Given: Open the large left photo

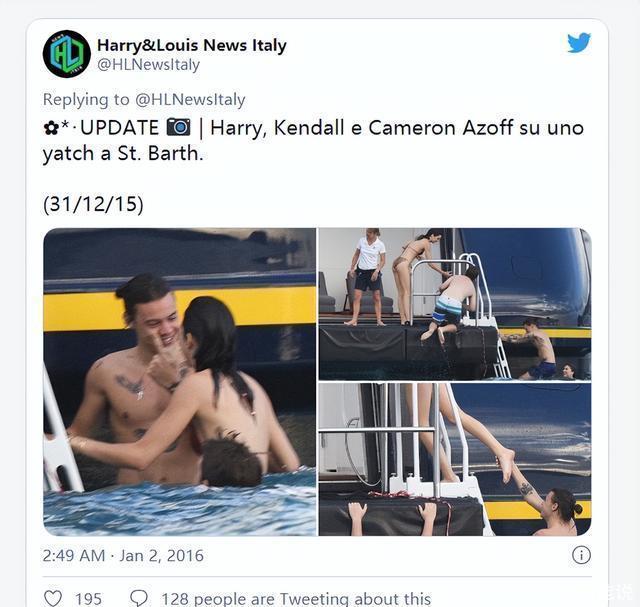Looking at the screenshot, I should click(x=179, y=381).
